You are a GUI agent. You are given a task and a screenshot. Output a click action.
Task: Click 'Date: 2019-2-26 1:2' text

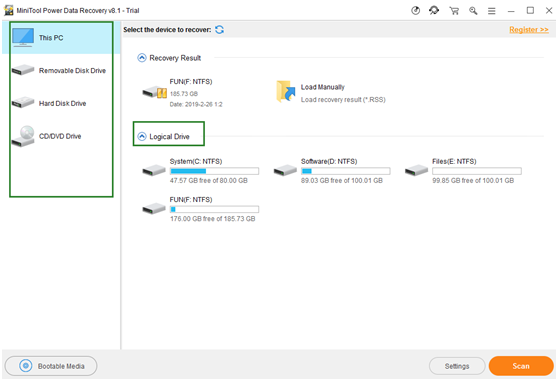(x=196, y=104)
